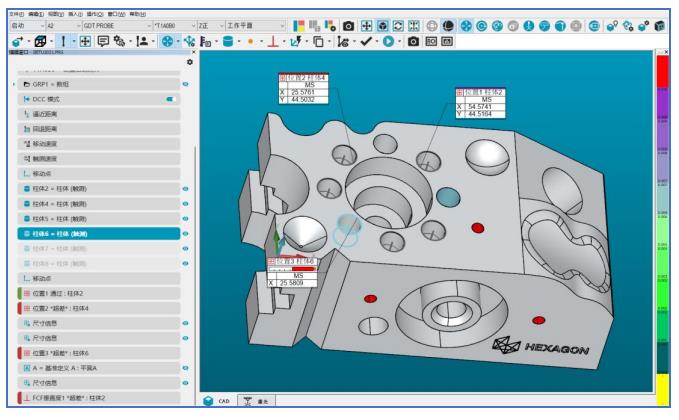Viewport: 679px width, 420px height.
Task: Toggle visibility eye for 柱体4 feature
Action: [x=186, y=203]
